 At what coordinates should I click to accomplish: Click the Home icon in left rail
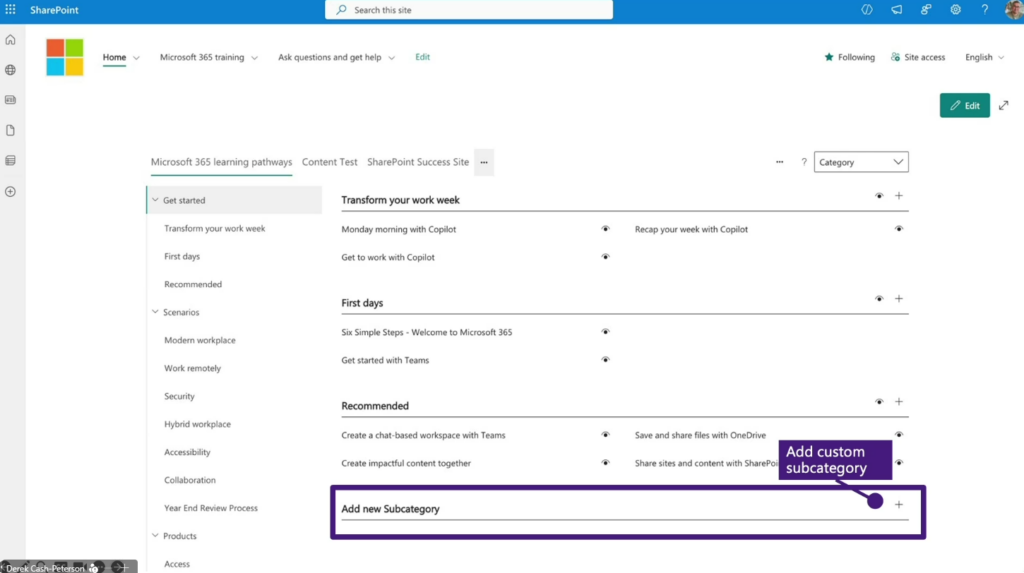coord(10,40)
